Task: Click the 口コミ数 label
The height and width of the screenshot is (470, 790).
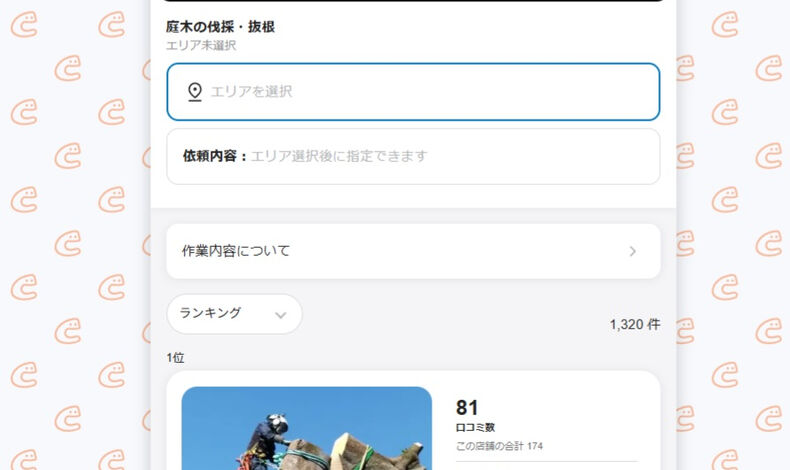Action: click(475, 427)
